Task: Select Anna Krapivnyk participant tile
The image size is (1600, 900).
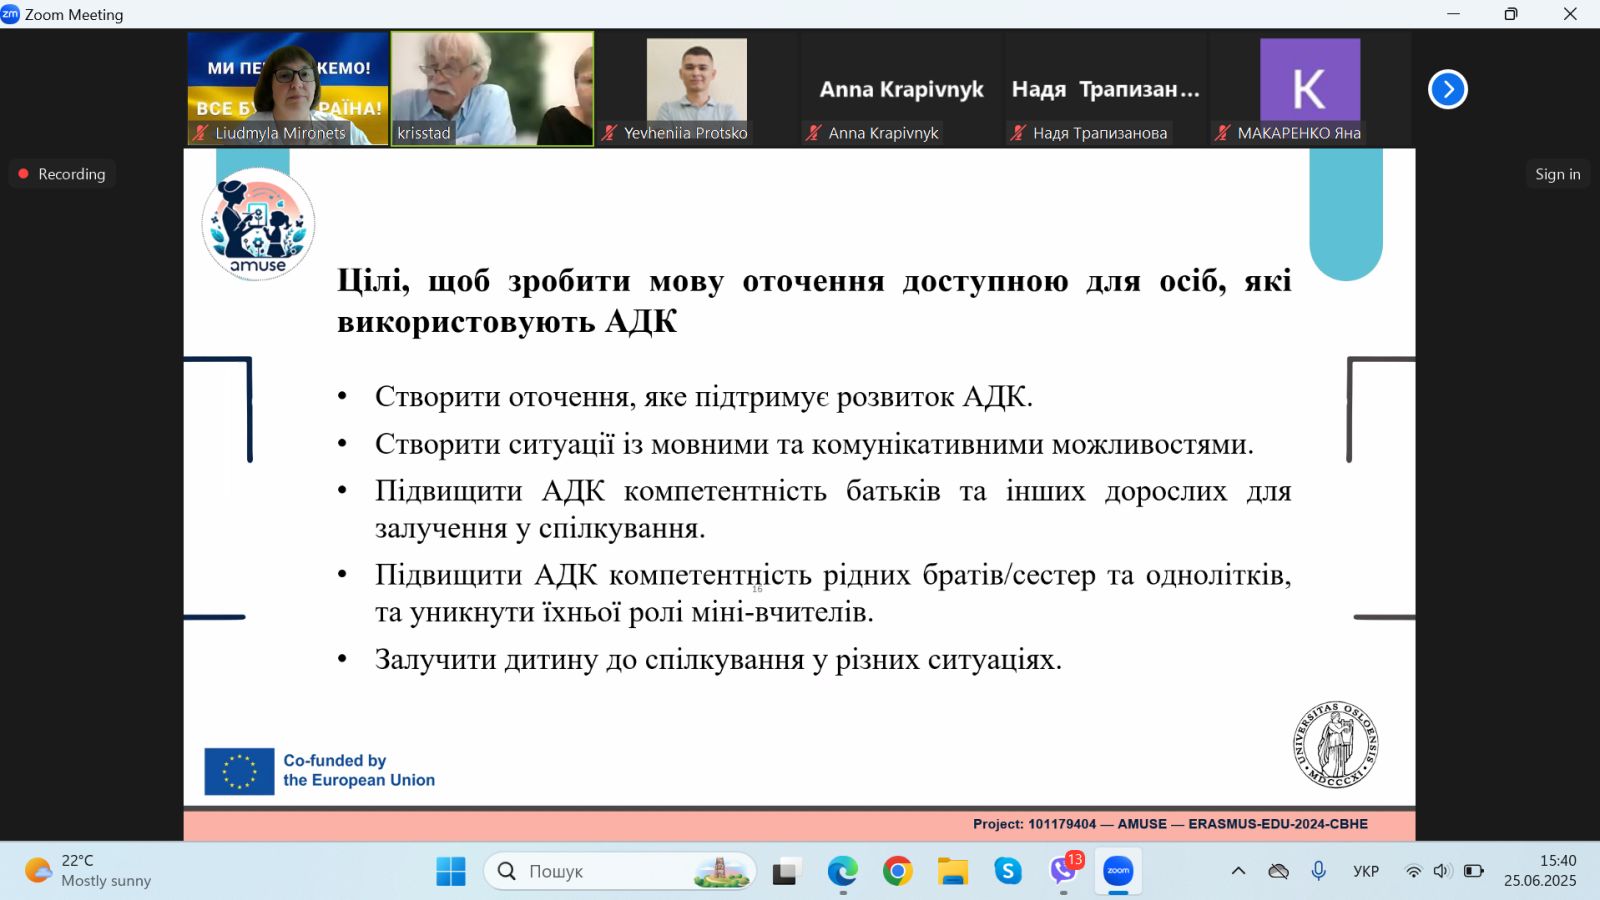Action: click(901, 89)
